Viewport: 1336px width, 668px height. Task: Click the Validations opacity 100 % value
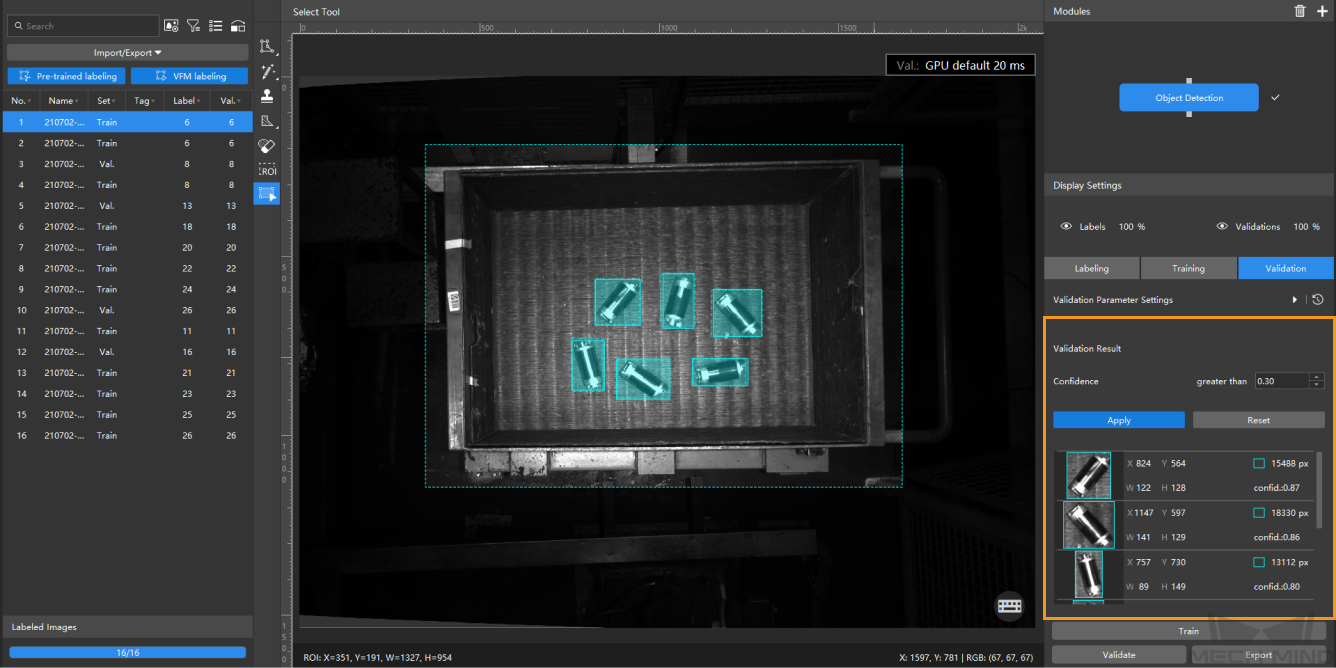point(1307,227)
